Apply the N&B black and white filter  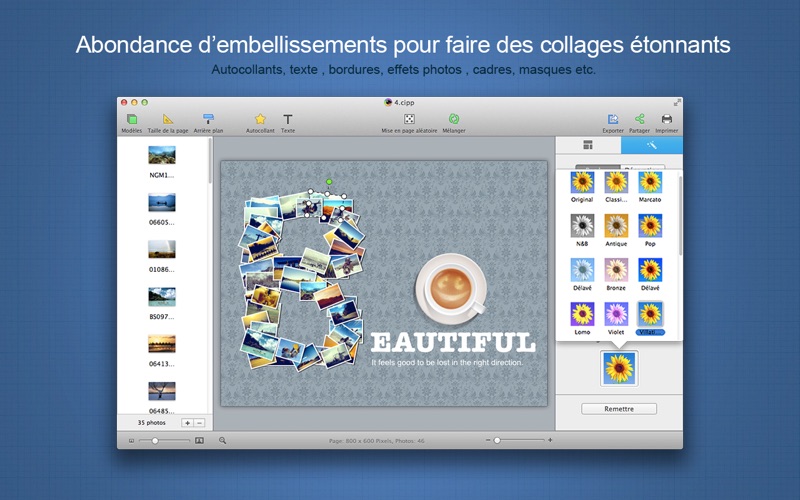582,230
